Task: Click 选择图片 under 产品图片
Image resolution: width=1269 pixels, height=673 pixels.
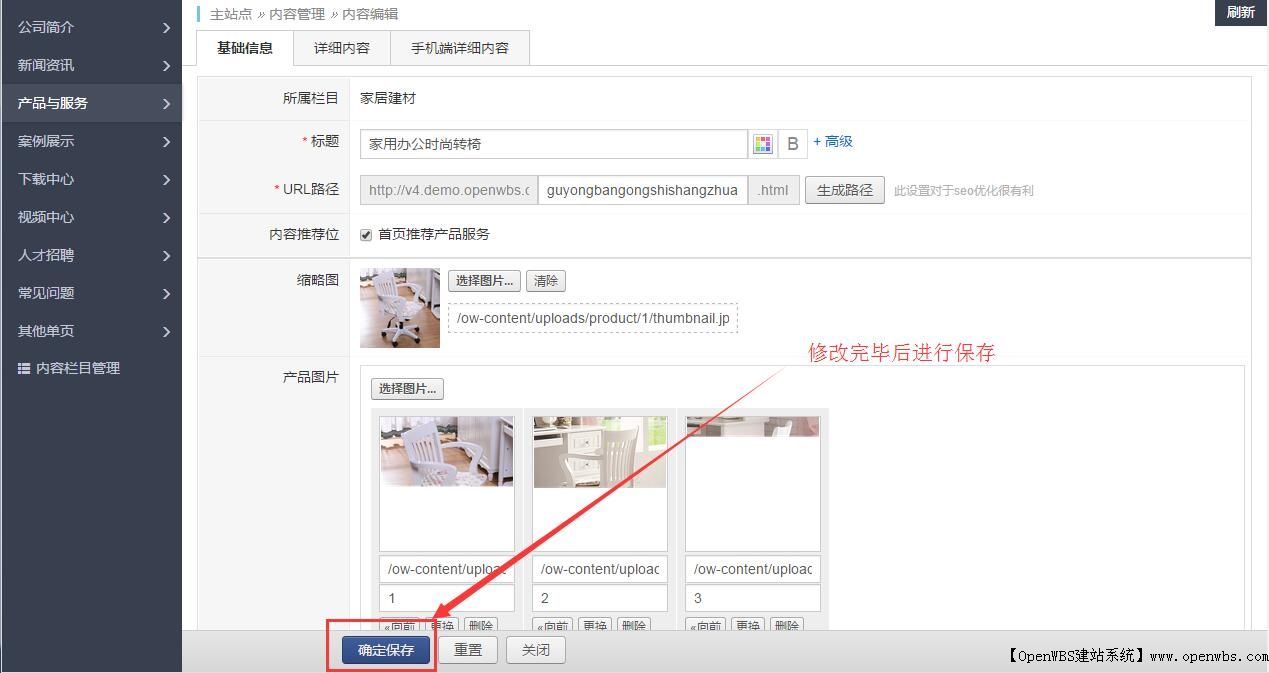Action: pos(407,388)
